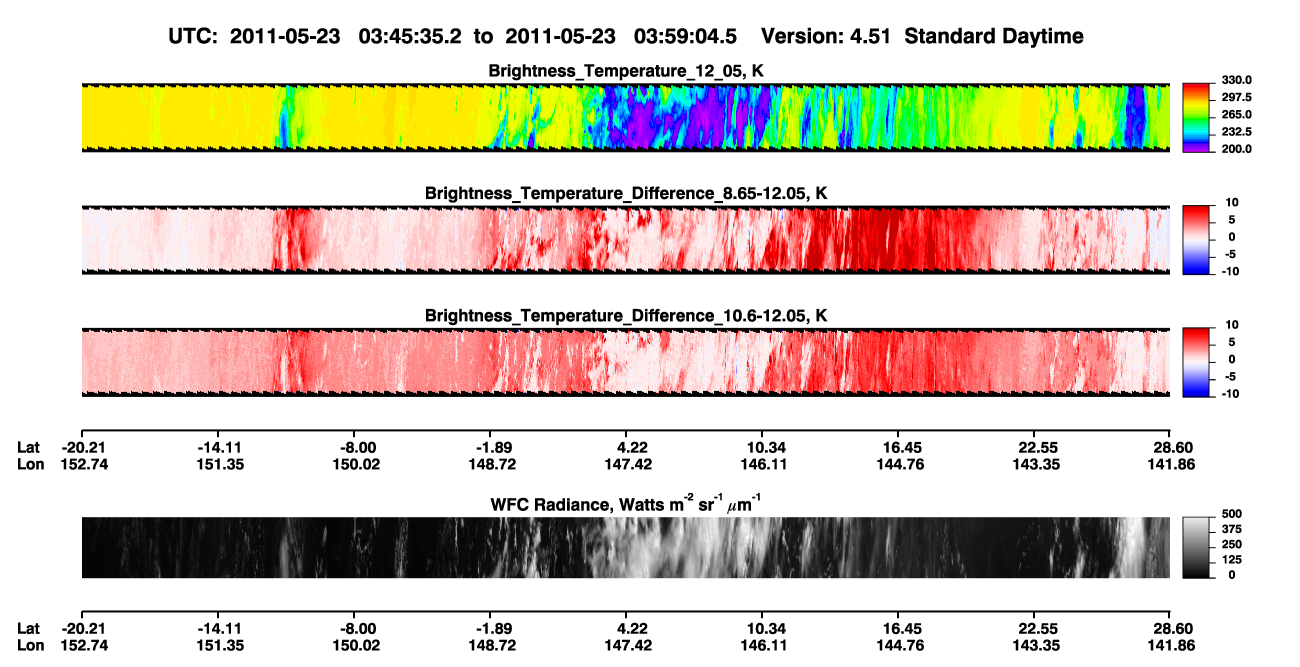Click longitude 148.72 on the axis above WFC title

491,464
